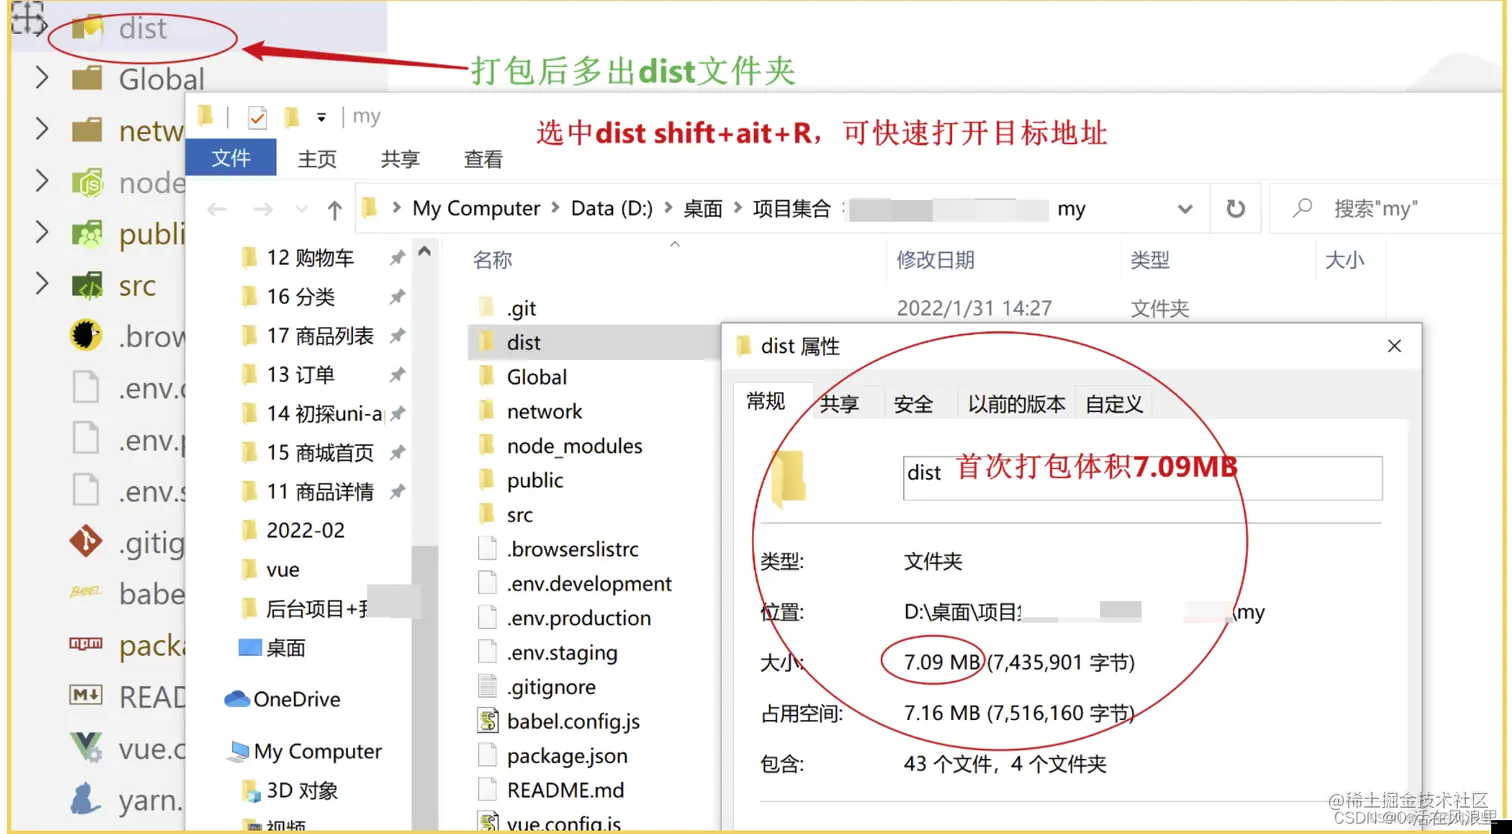Switch to the 以前的版本 tab
Image resolution: width=1512 pixels, height=834 pixels.
tap(1016, 404)
